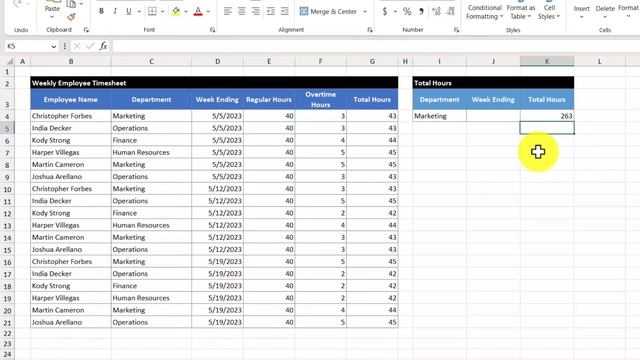Image resolution: width=640 pixels, height=360 pixels.
Task: Open the Insert cells menu
Action: click(x=582, y=11)
